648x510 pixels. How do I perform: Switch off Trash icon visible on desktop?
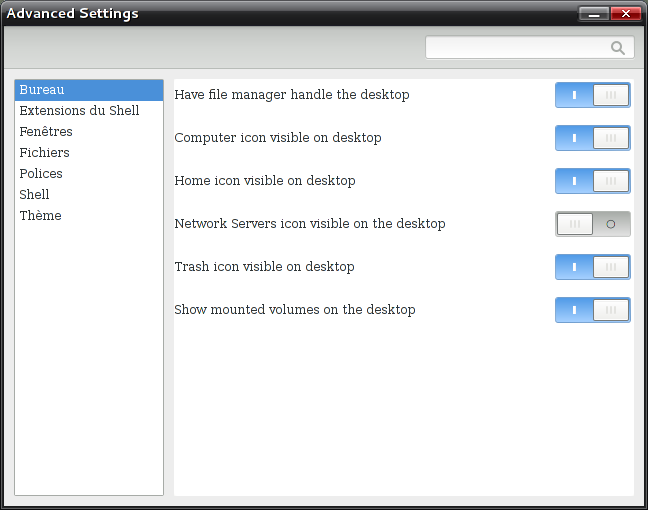[x=592, y=267]
